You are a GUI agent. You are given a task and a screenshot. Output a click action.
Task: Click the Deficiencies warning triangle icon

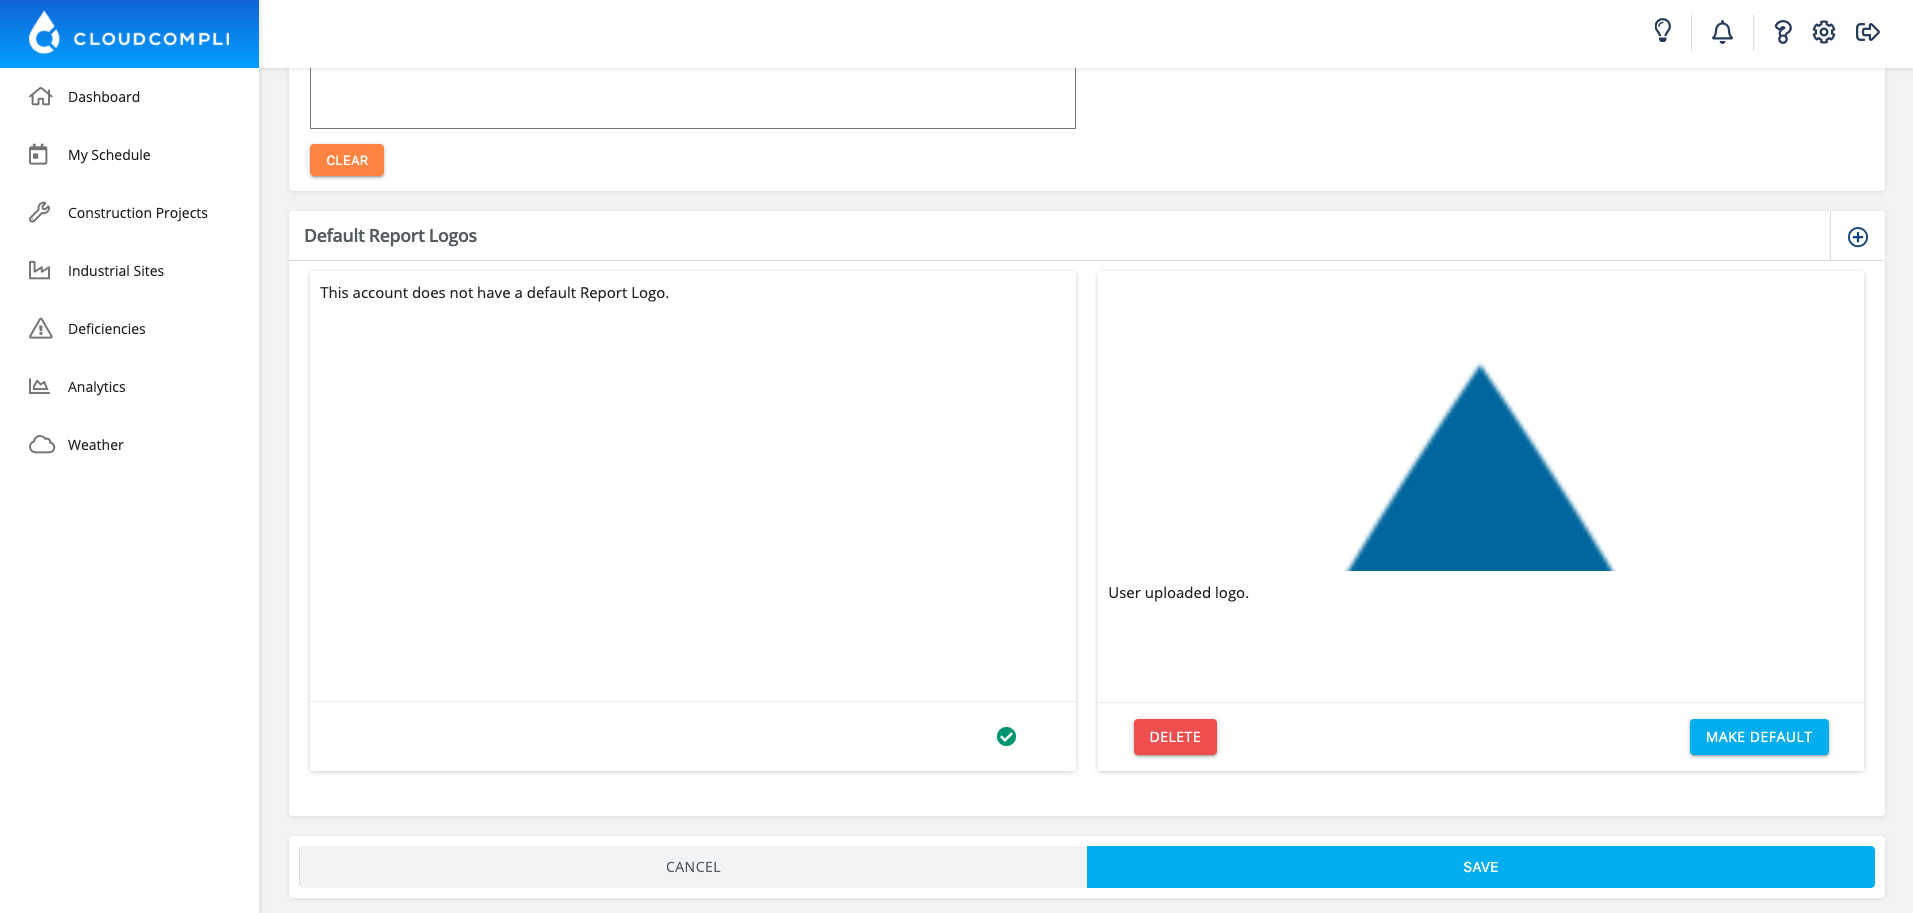(x=40, y=328)
